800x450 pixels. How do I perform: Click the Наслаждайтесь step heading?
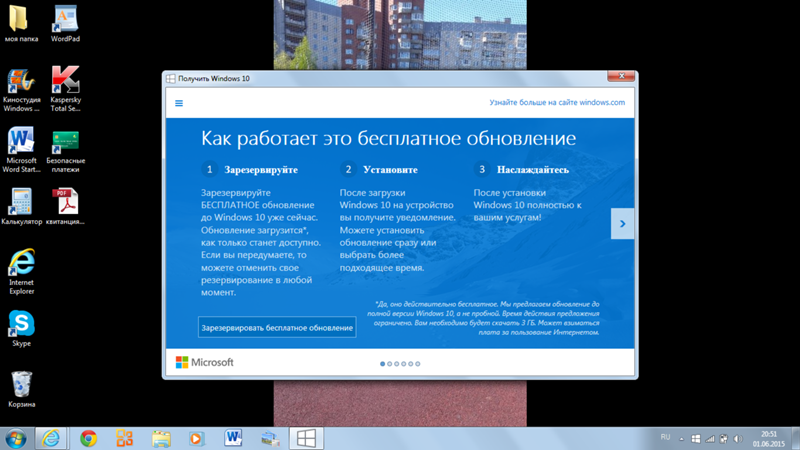click(x=533, y=170)
